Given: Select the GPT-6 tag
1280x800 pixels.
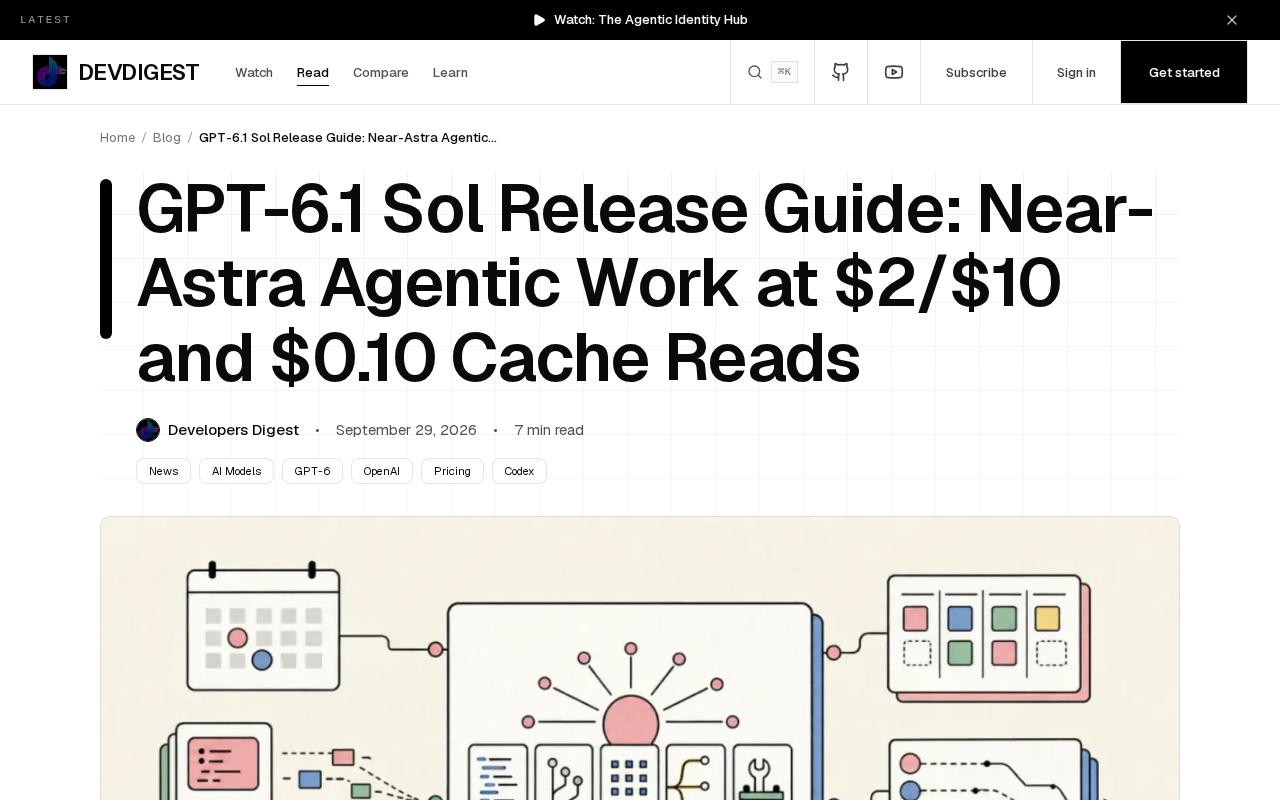Looking at the screenshot, I should click(312, 471).
